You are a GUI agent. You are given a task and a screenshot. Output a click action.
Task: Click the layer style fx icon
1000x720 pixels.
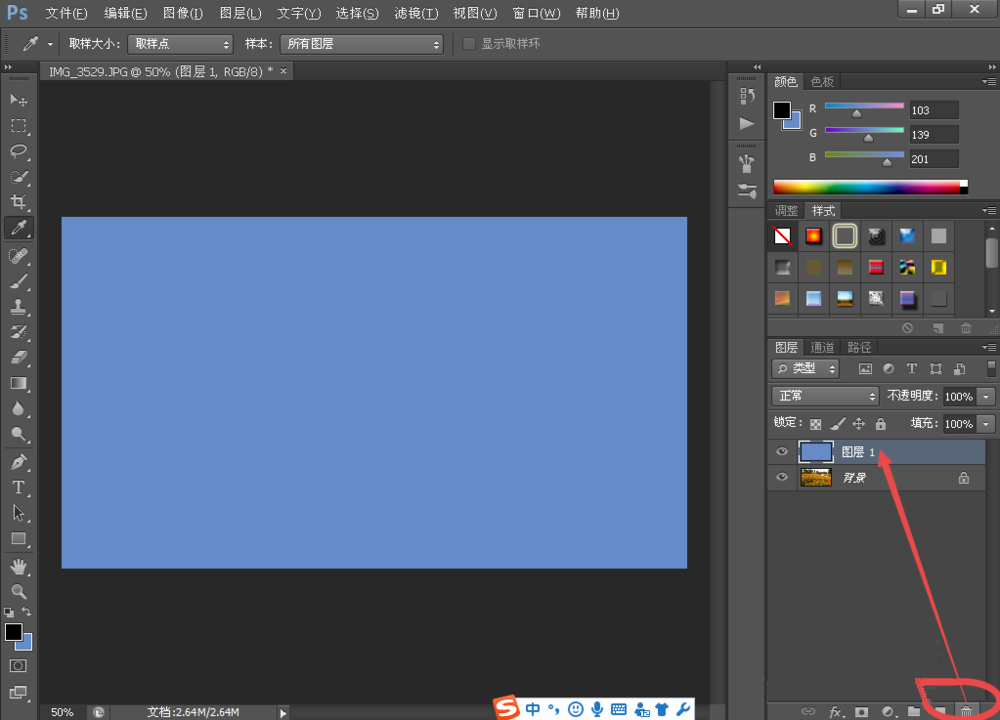(836, 711)
